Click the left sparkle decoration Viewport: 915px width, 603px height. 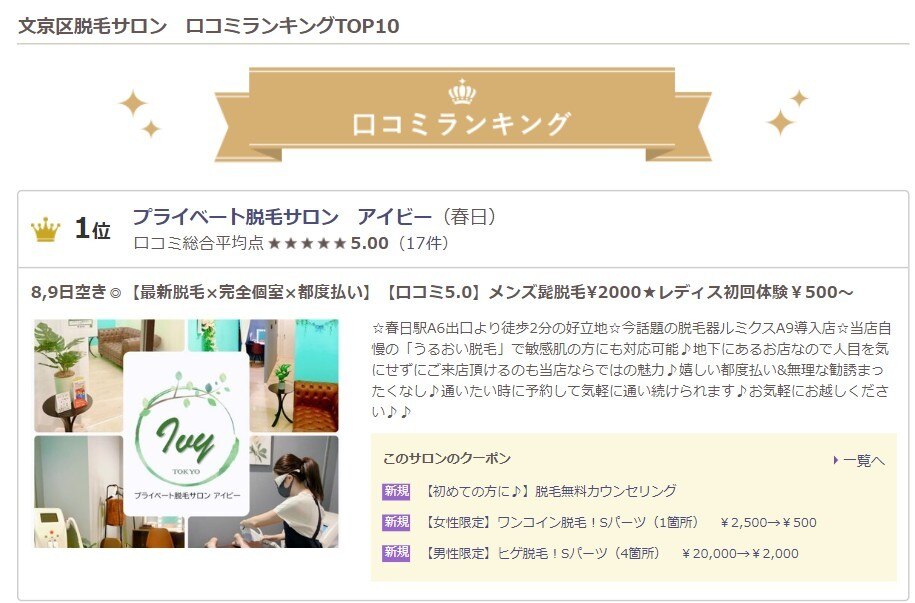click(x=139, y=113)
